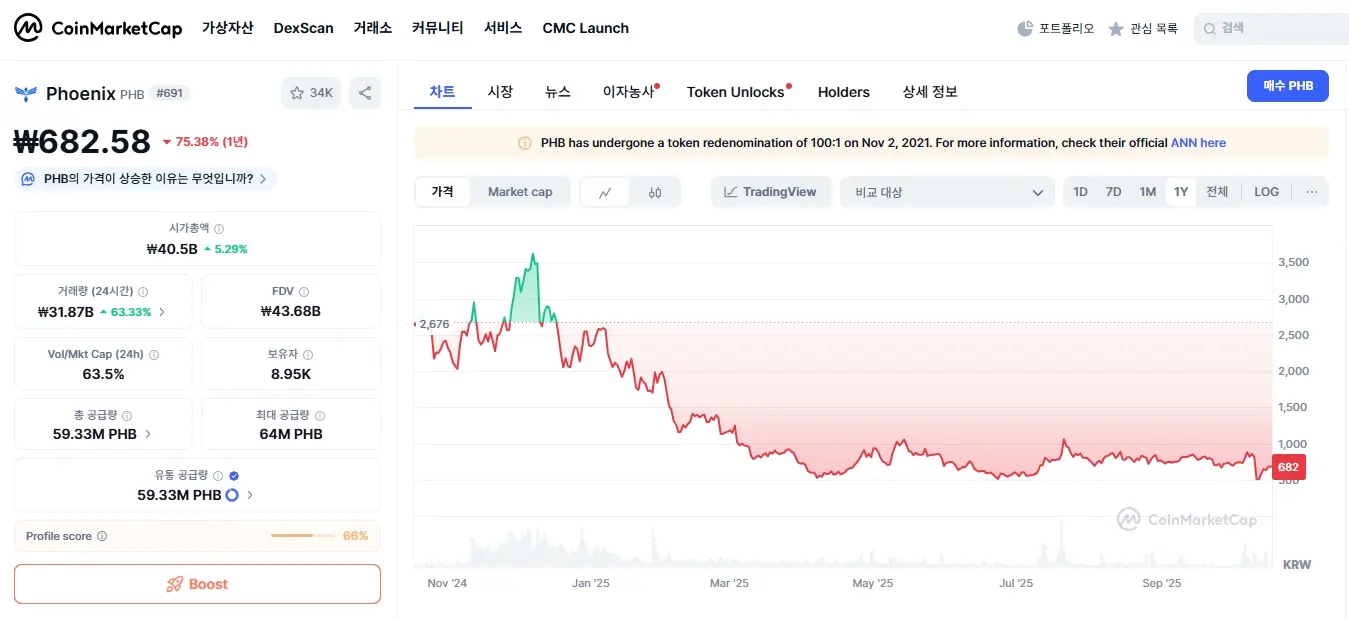Viewport: 1349px width, 619px height.
Task: Click the 검색 search input field
Action: [1271, 29]
